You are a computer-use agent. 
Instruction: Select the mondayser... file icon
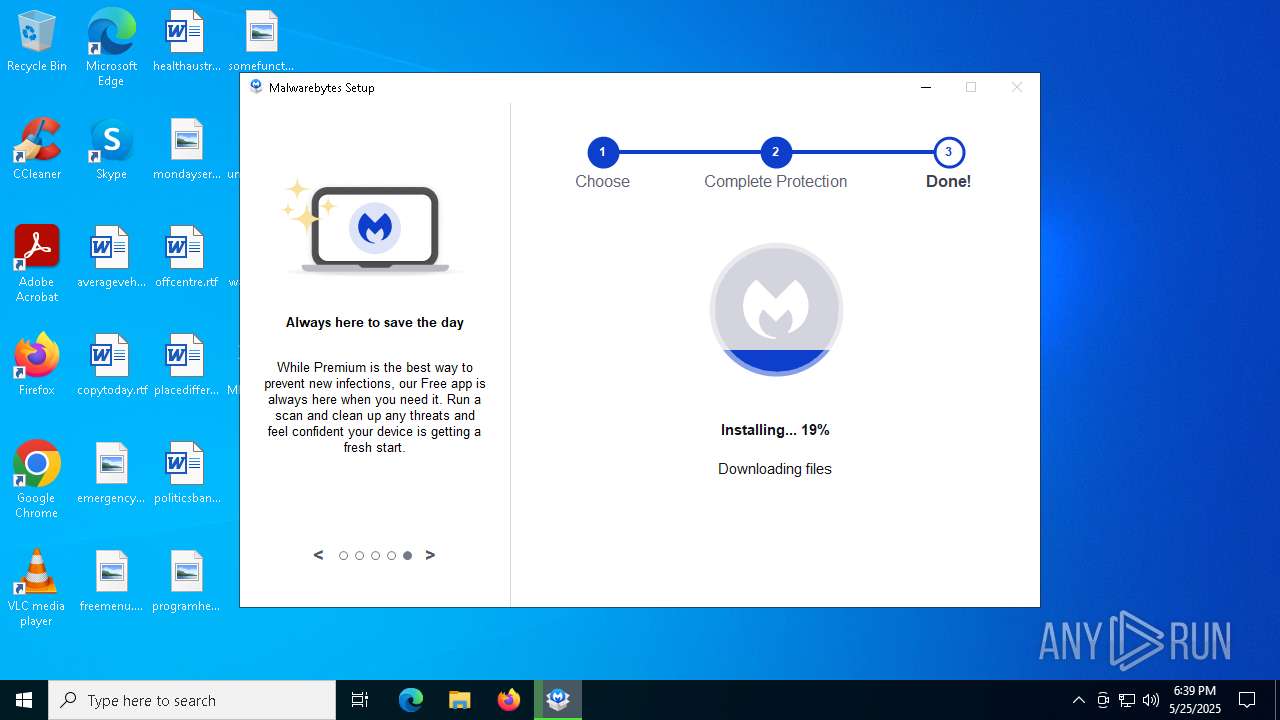tap(186, 150)
